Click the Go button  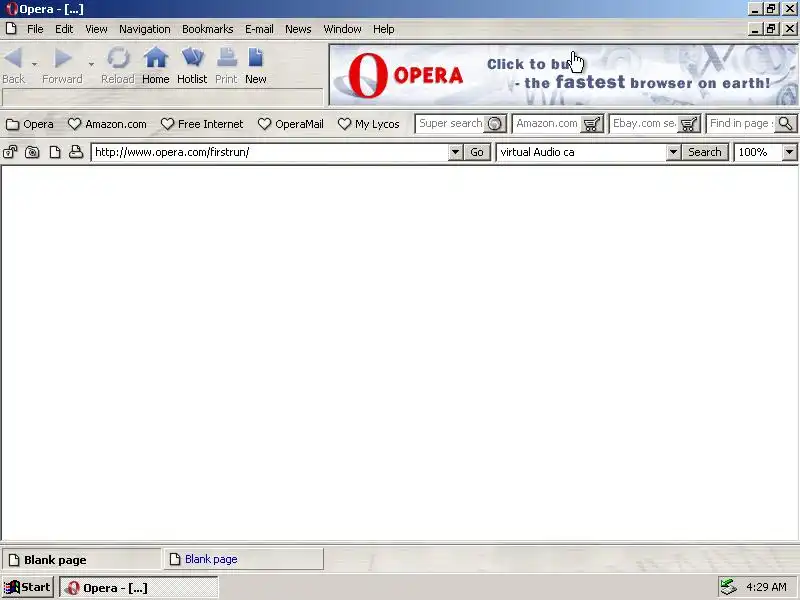tap(477, 152)
